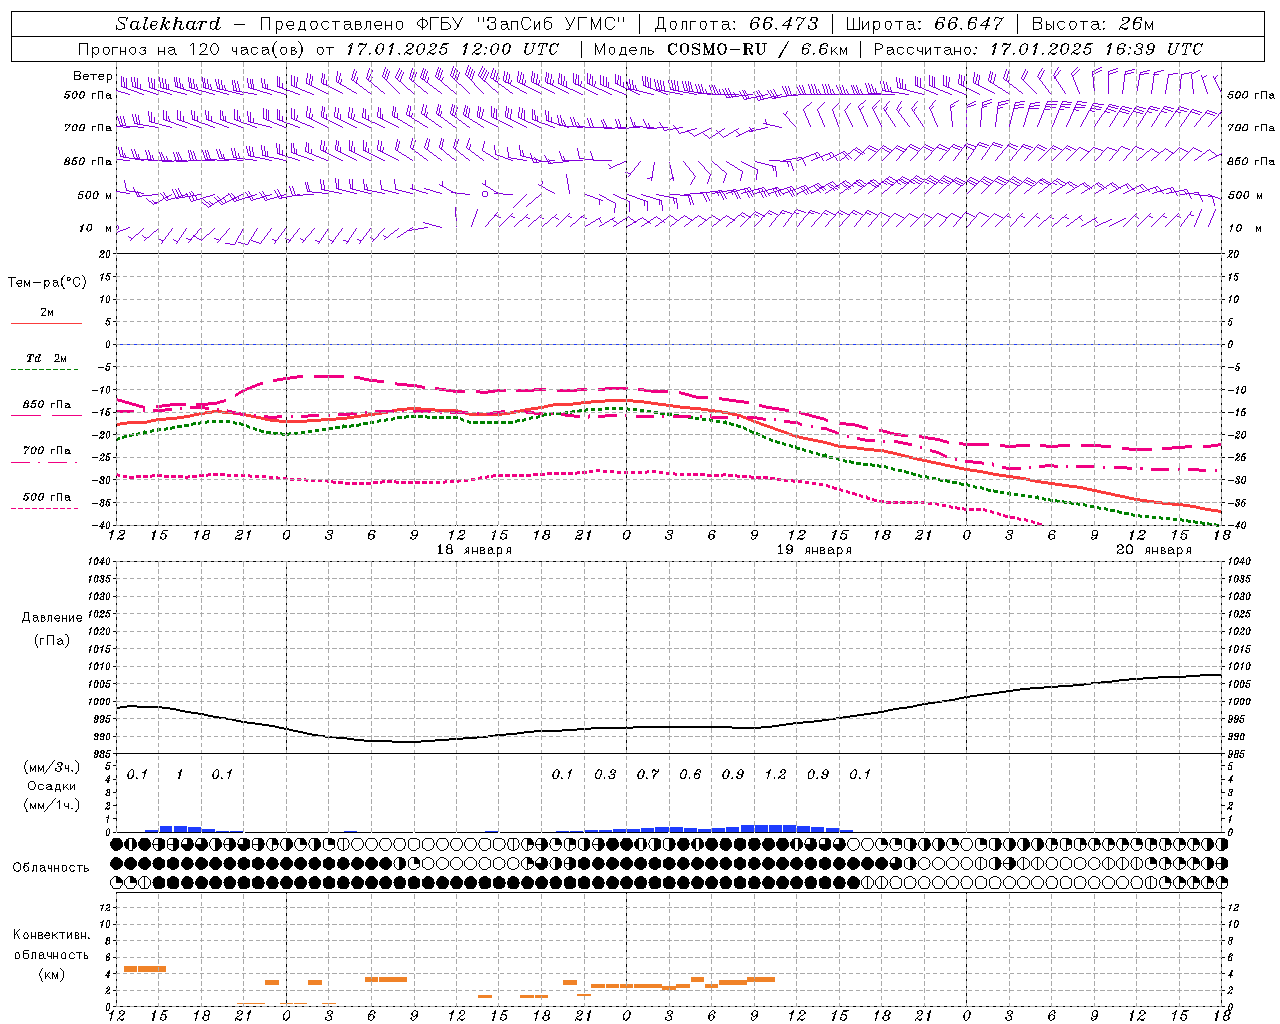Click the Salekhard station name in the title

[x=168, y=24]
